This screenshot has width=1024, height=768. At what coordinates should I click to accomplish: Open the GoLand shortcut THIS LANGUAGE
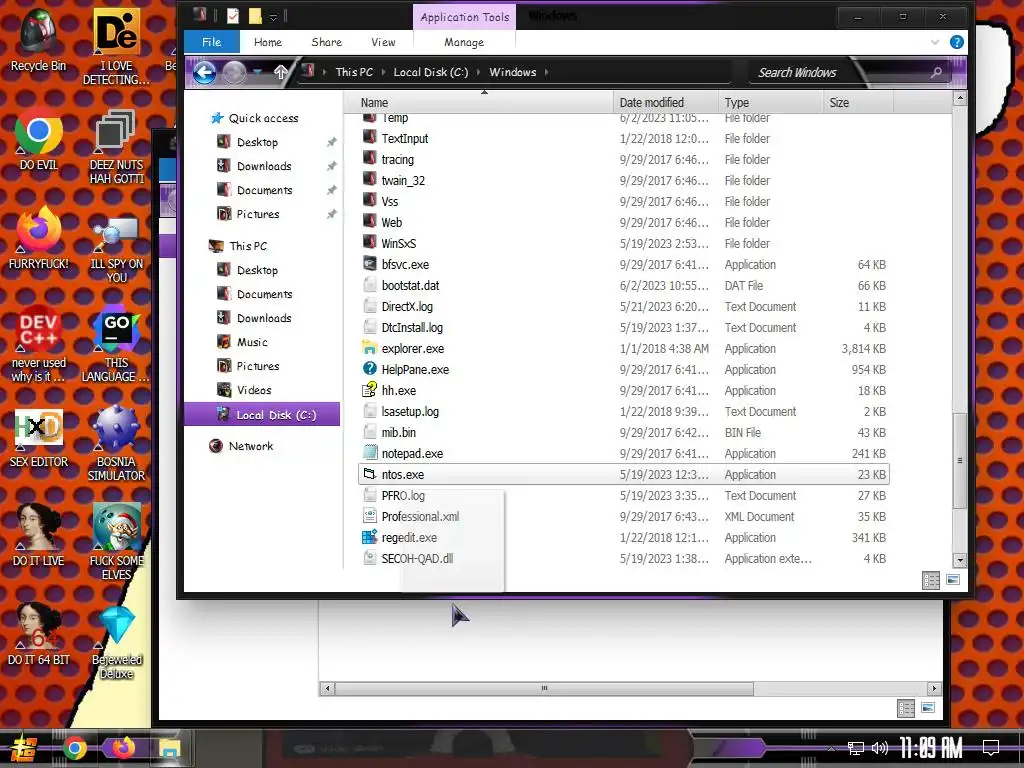(116, 343)
